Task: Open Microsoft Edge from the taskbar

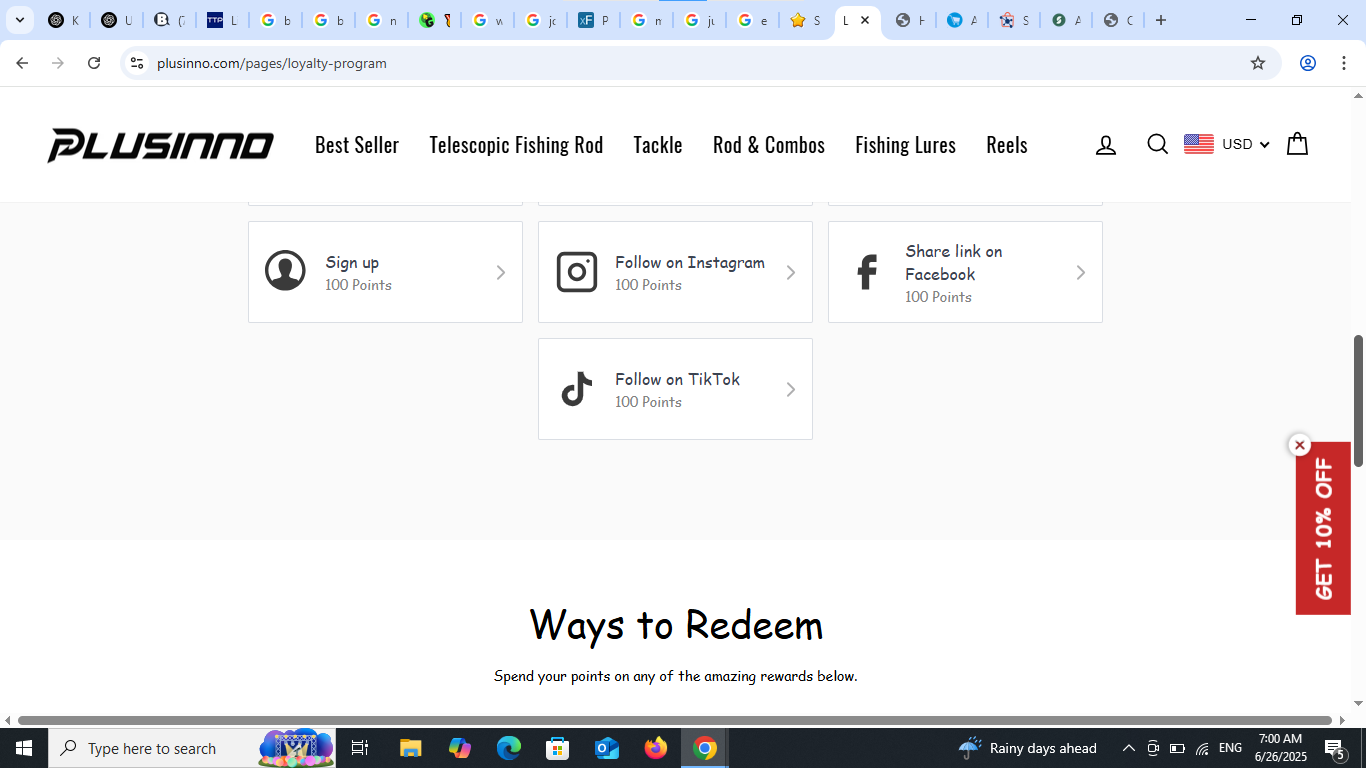Action: [x=509, y=748]
